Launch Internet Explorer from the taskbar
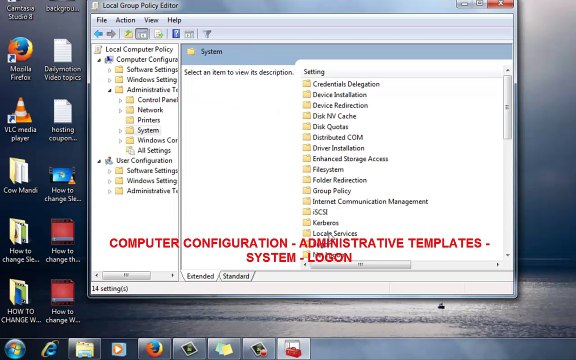Viewport: 576px width, 360px height. coord(50,349)
